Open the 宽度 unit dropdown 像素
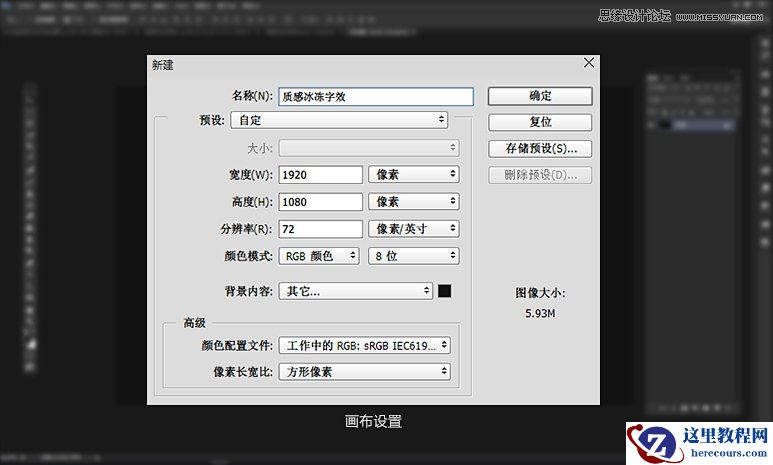The width and height of the screenshot is (773, 465). pyautogui.click(x=414, y=174)
